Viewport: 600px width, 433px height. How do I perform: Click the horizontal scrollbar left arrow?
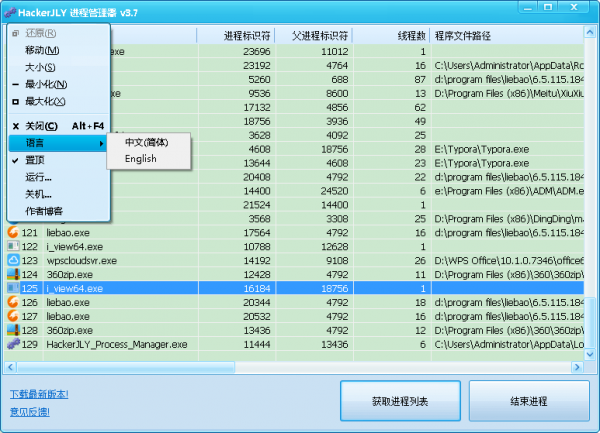pyautogui.click(x=10, y=368)
